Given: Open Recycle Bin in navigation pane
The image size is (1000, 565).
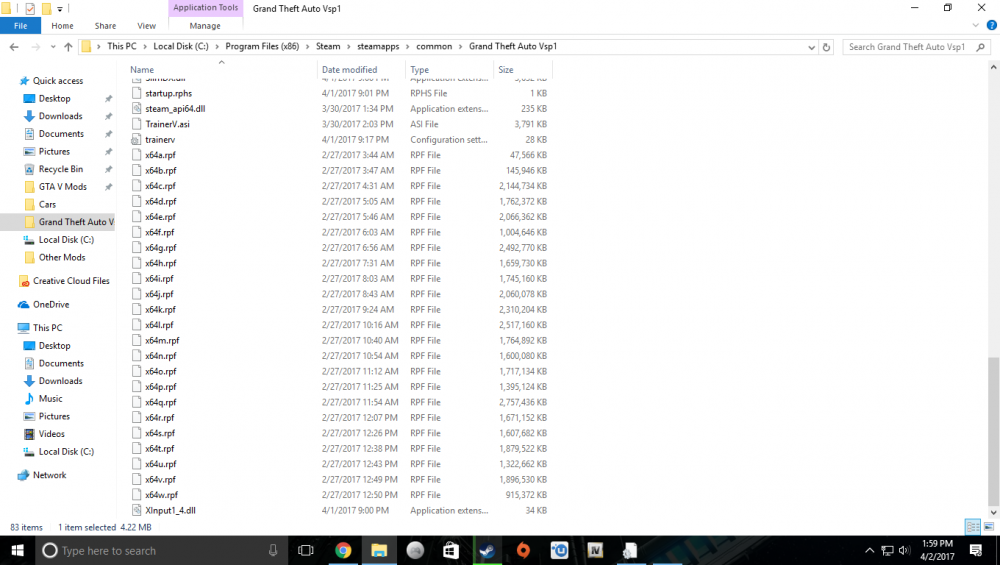Looking at the screenshot, I should [61, 169].
